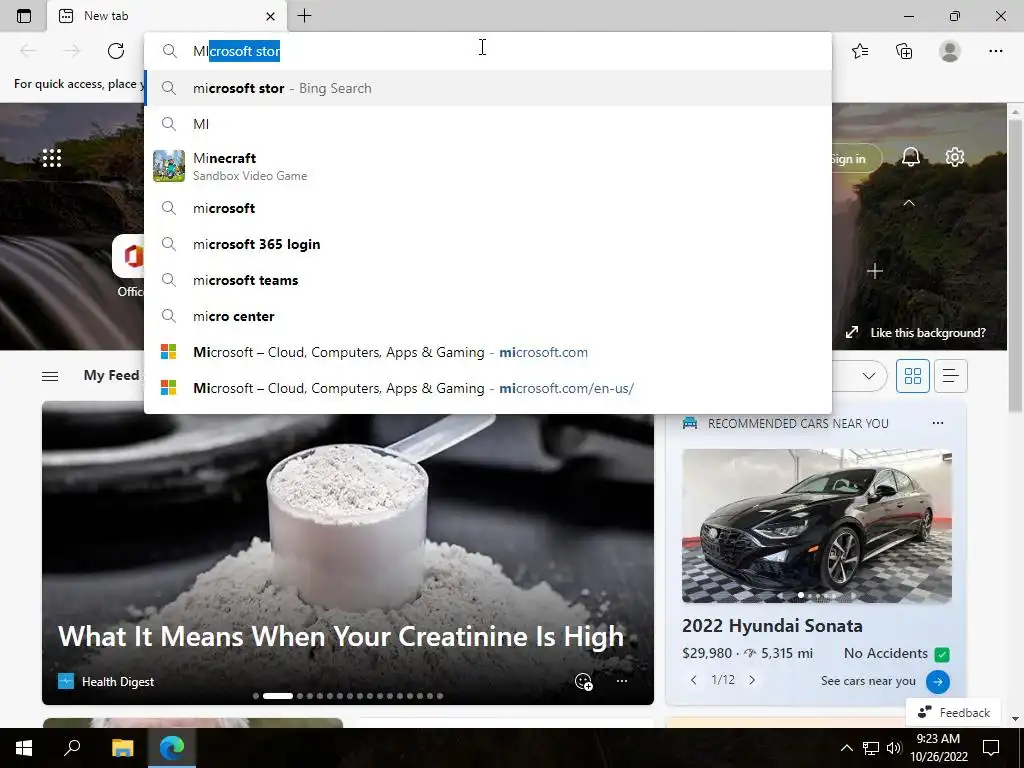
Task: Collapse quick links with up chevron
Action: click(909, 203)
